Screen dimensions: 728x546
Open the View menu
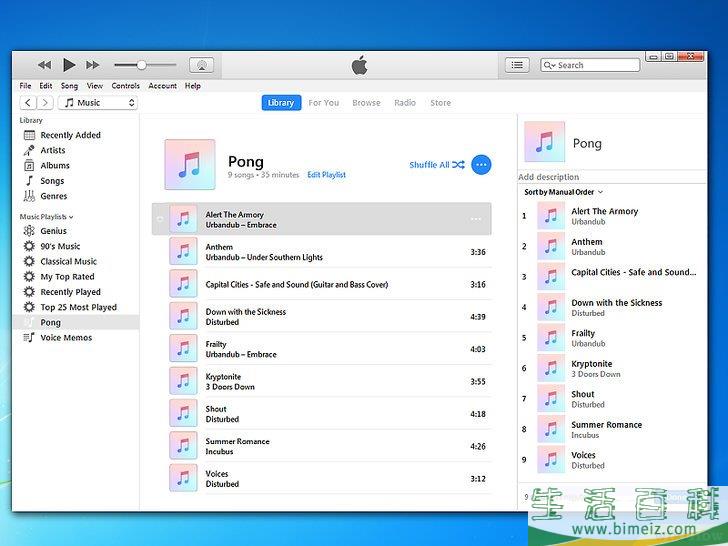coord(95,86)
